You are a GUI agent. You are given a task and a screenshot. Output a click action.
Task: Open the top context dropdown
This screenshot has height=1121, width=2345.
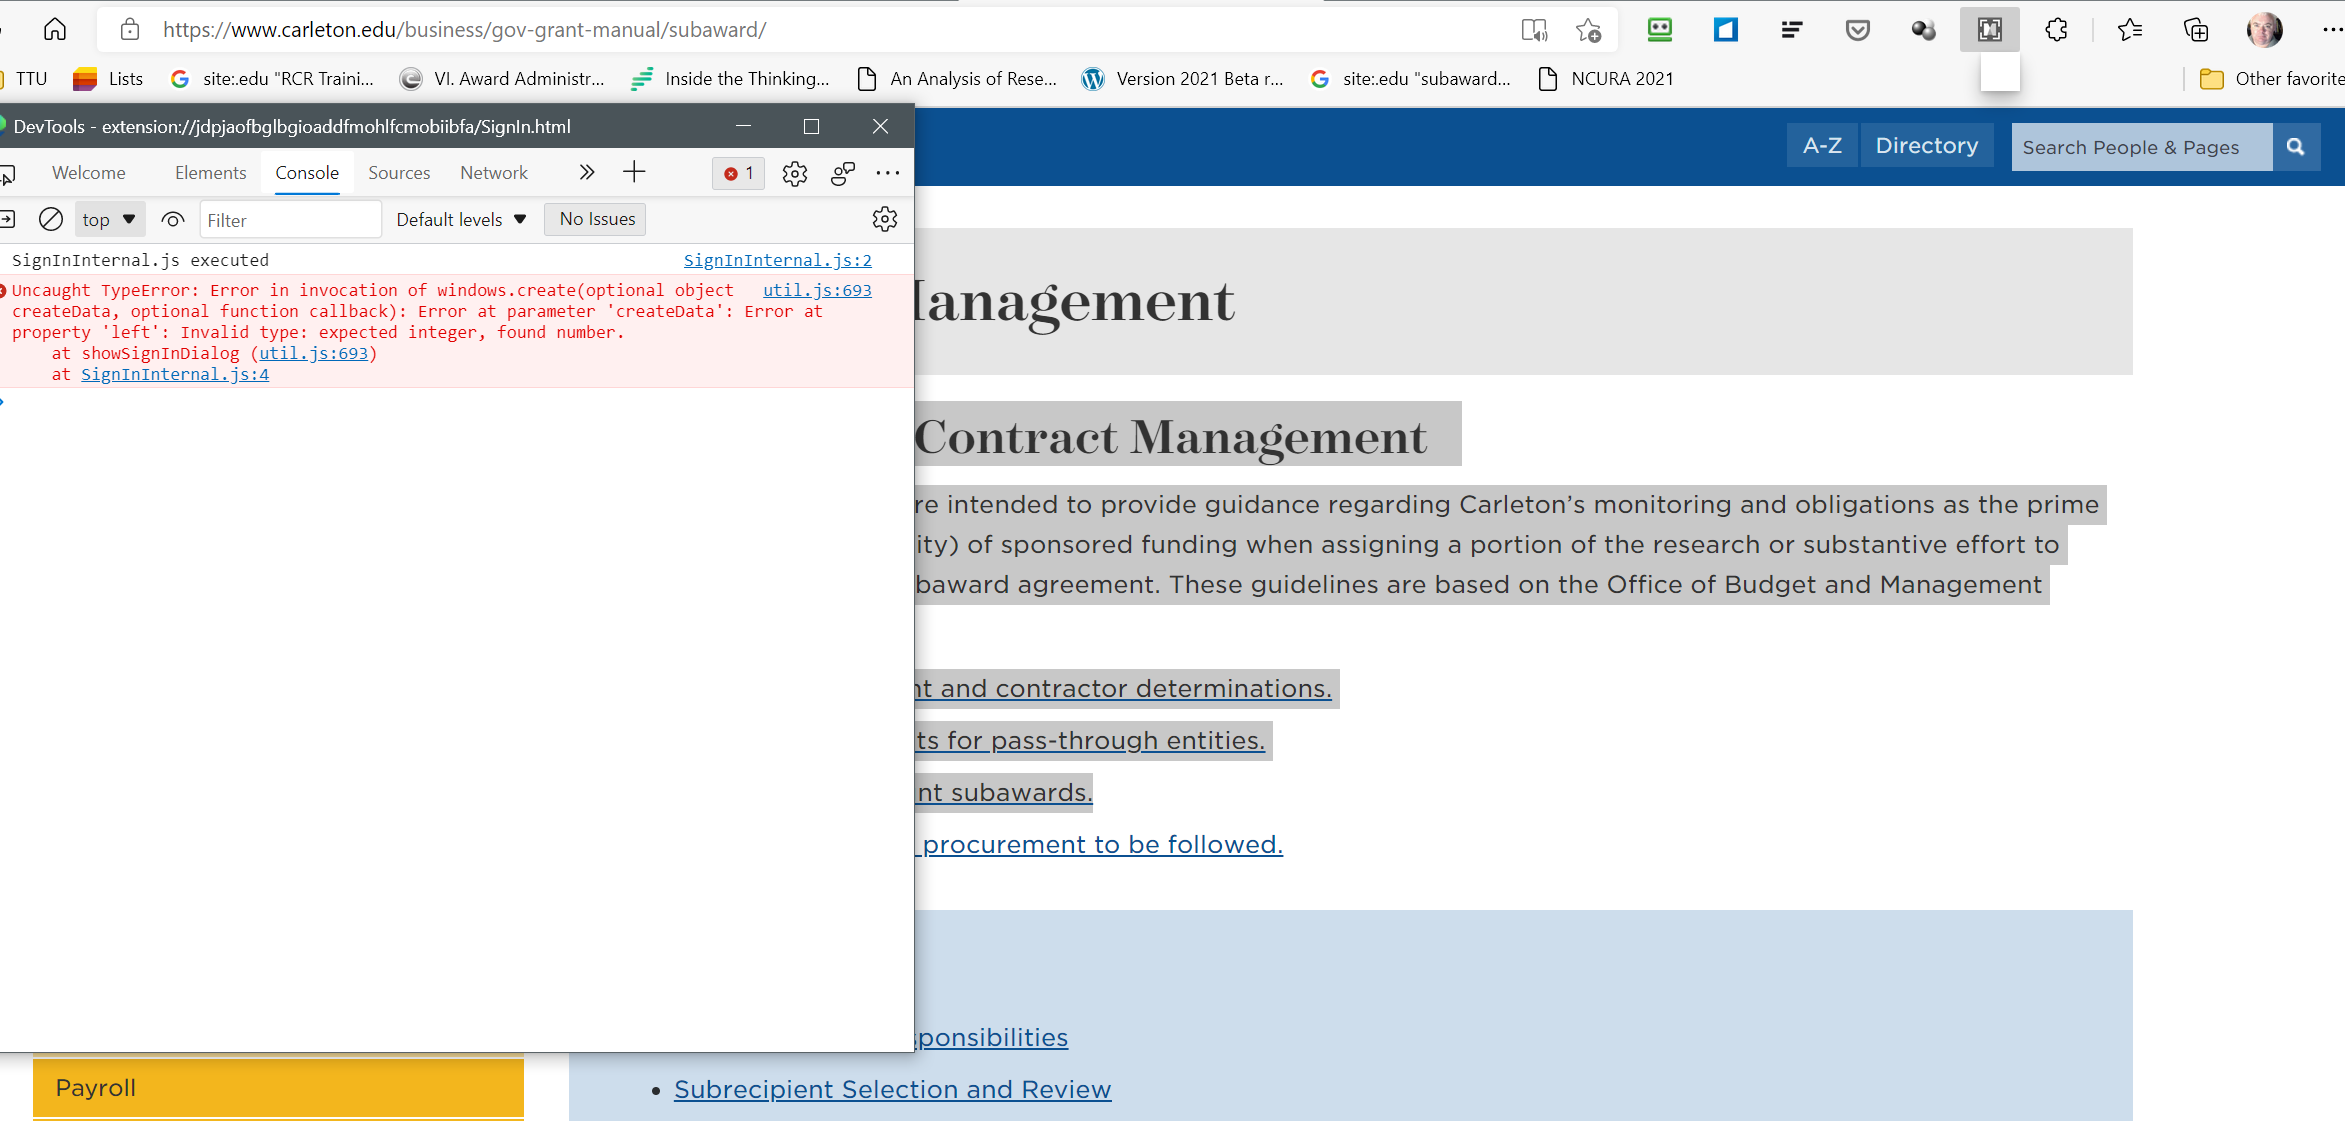click(x=108, y=219)
